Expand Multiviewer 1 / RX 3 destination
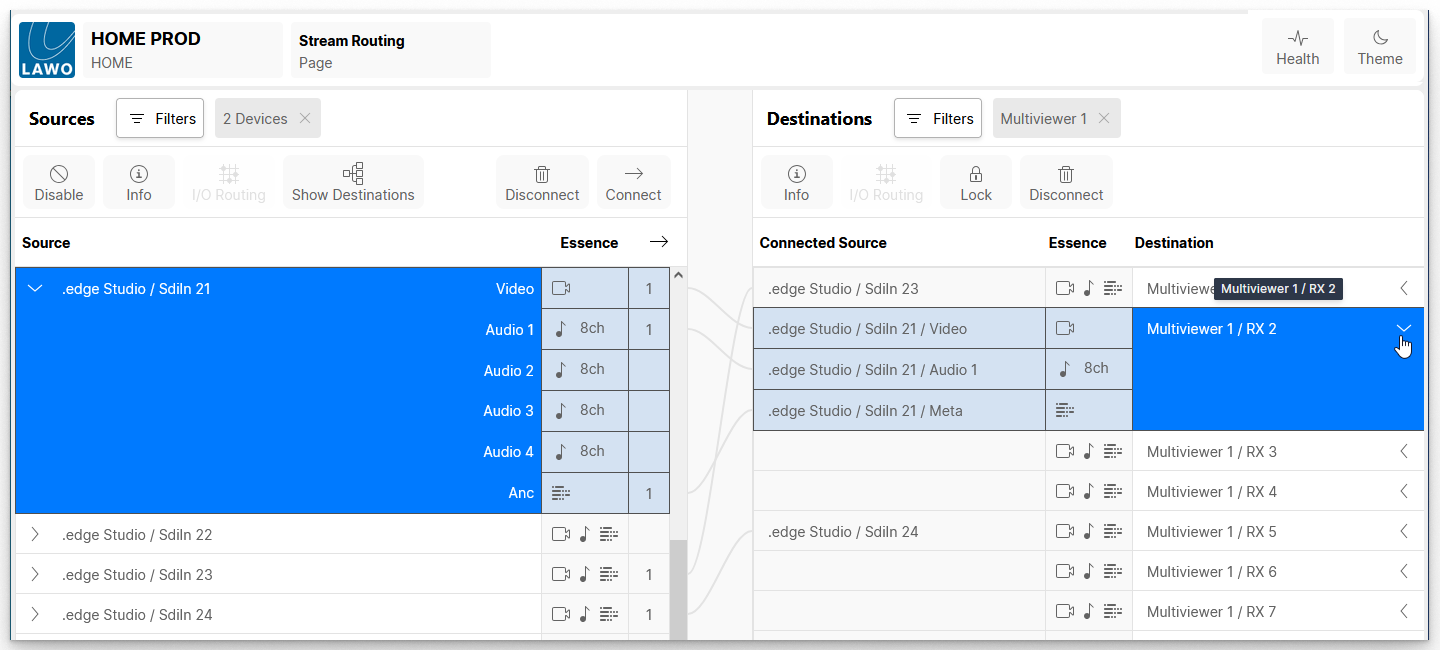 1403,451
